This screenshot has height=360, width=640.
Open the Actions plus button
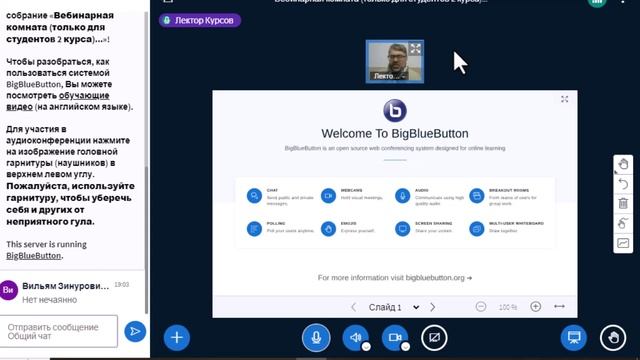pyautogui.click(x=176, y=338)
